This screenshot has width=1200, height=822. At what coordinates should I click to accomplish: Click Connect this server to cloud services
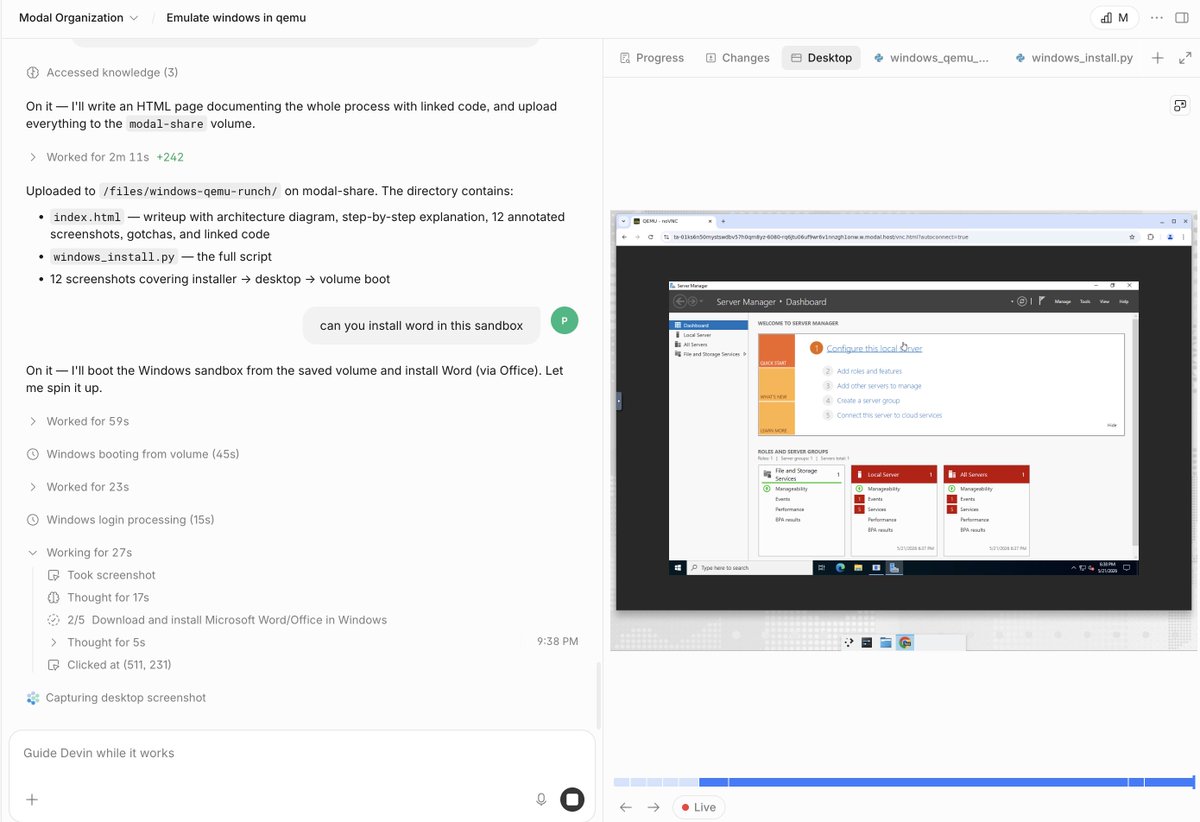(889, 415)
